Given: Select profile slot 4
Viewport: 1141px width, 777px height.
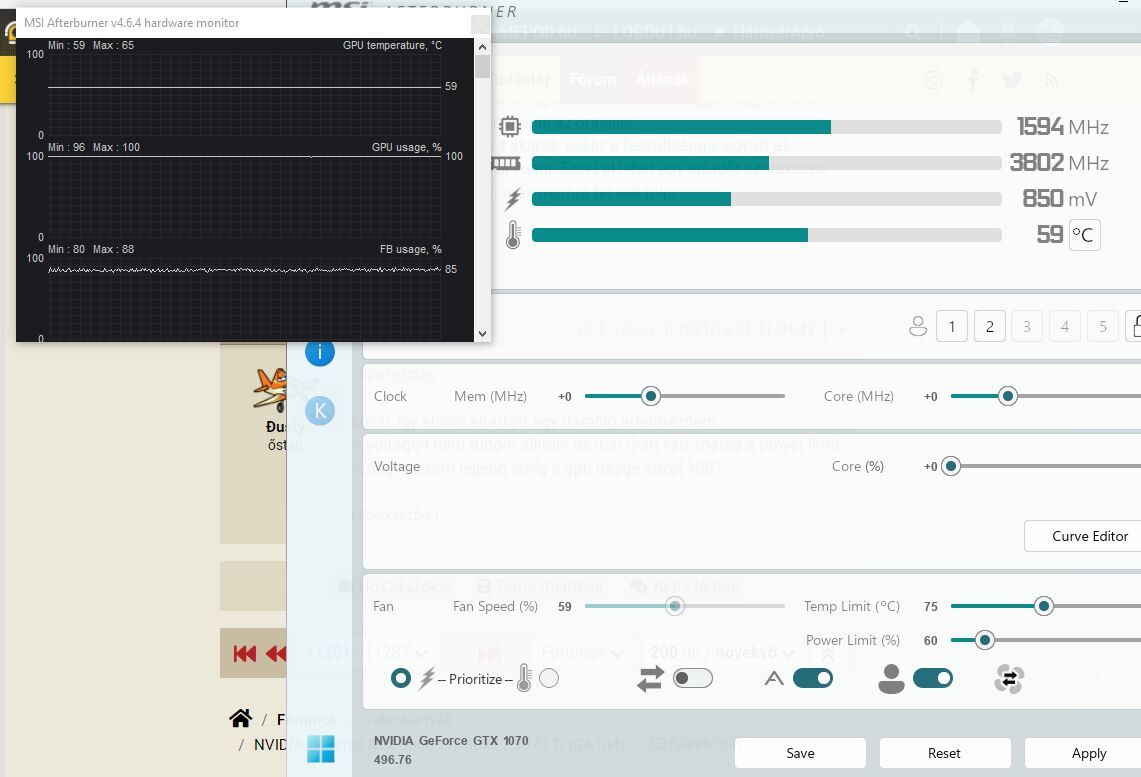Looking at the screenshot, I should 1065,327.
